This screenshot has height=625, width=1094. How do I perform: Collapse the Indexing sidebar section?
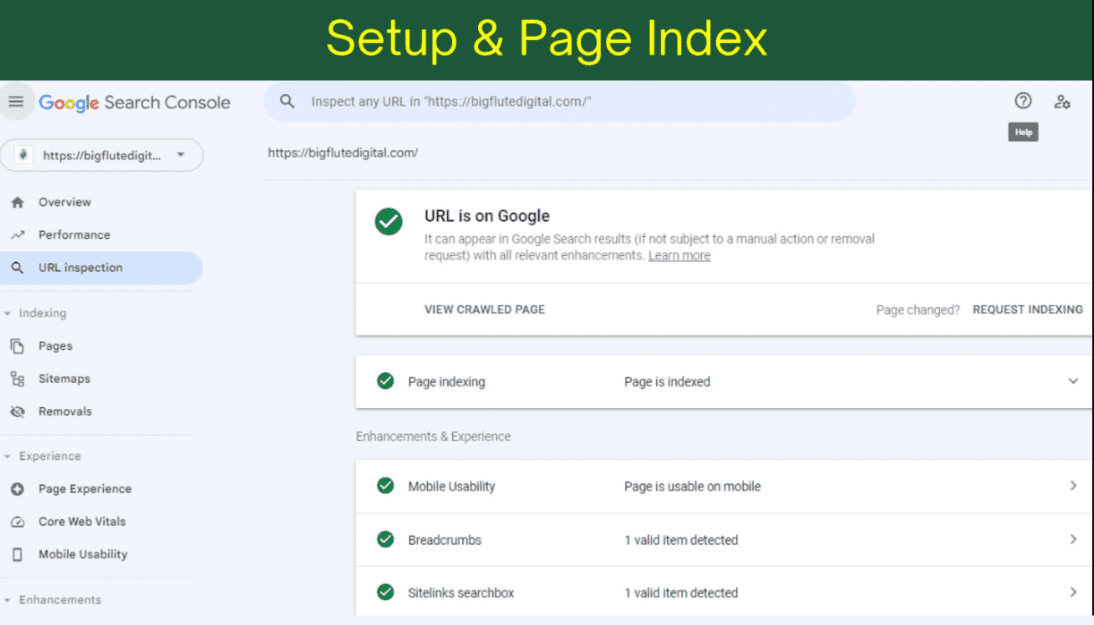pyautogui.click(x=9, y=314)
